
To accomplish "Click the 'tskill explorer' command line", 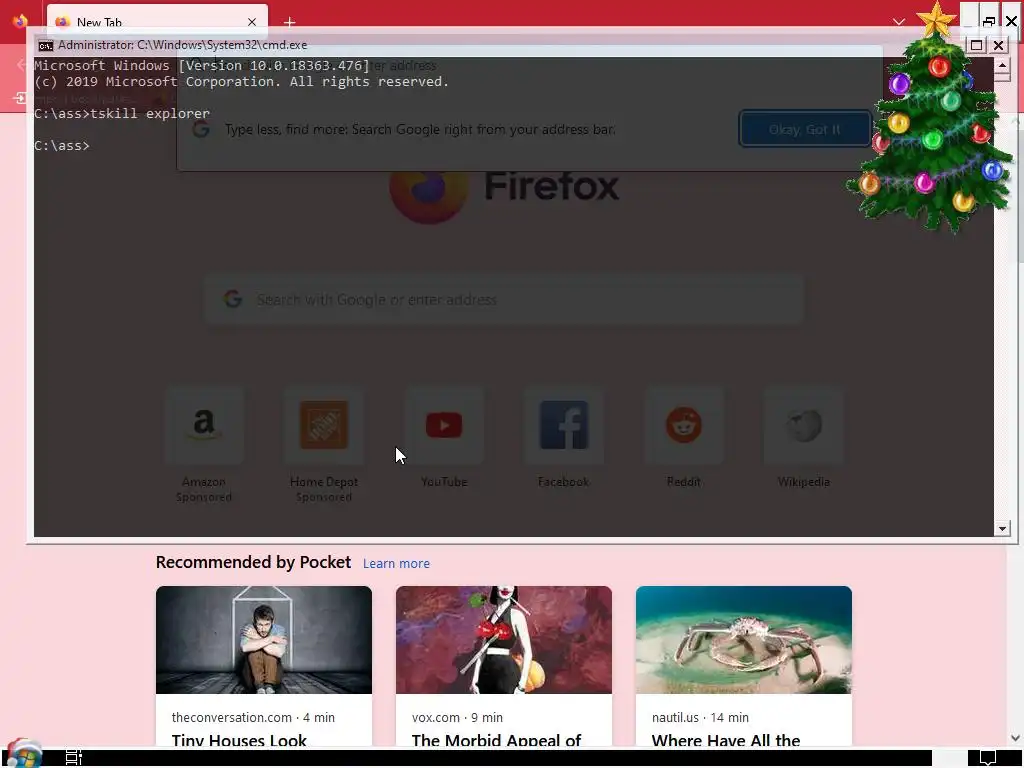I will tap(122, 114).
